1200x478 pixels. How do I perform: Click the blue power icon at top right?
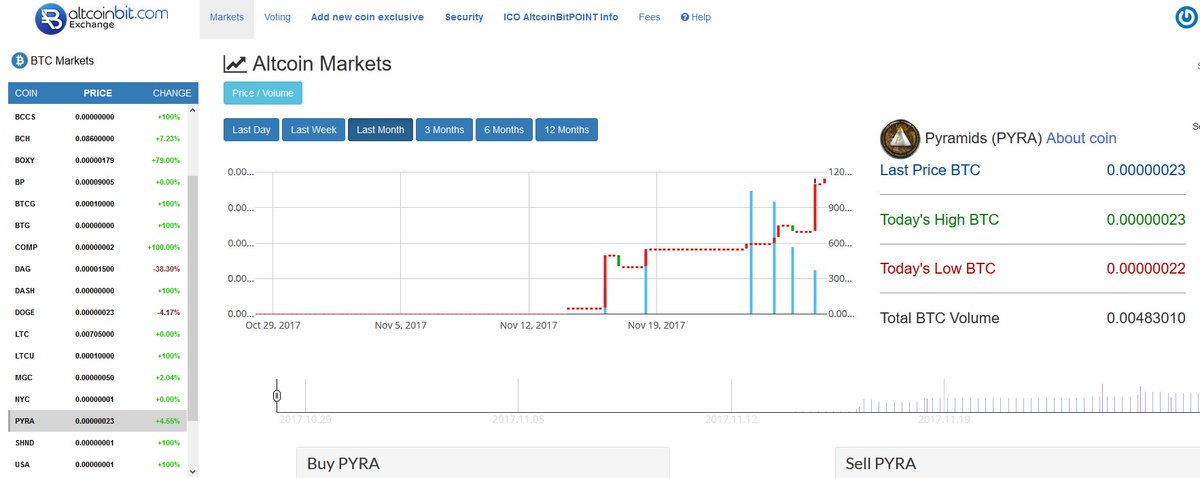[x=1187, y=17]
